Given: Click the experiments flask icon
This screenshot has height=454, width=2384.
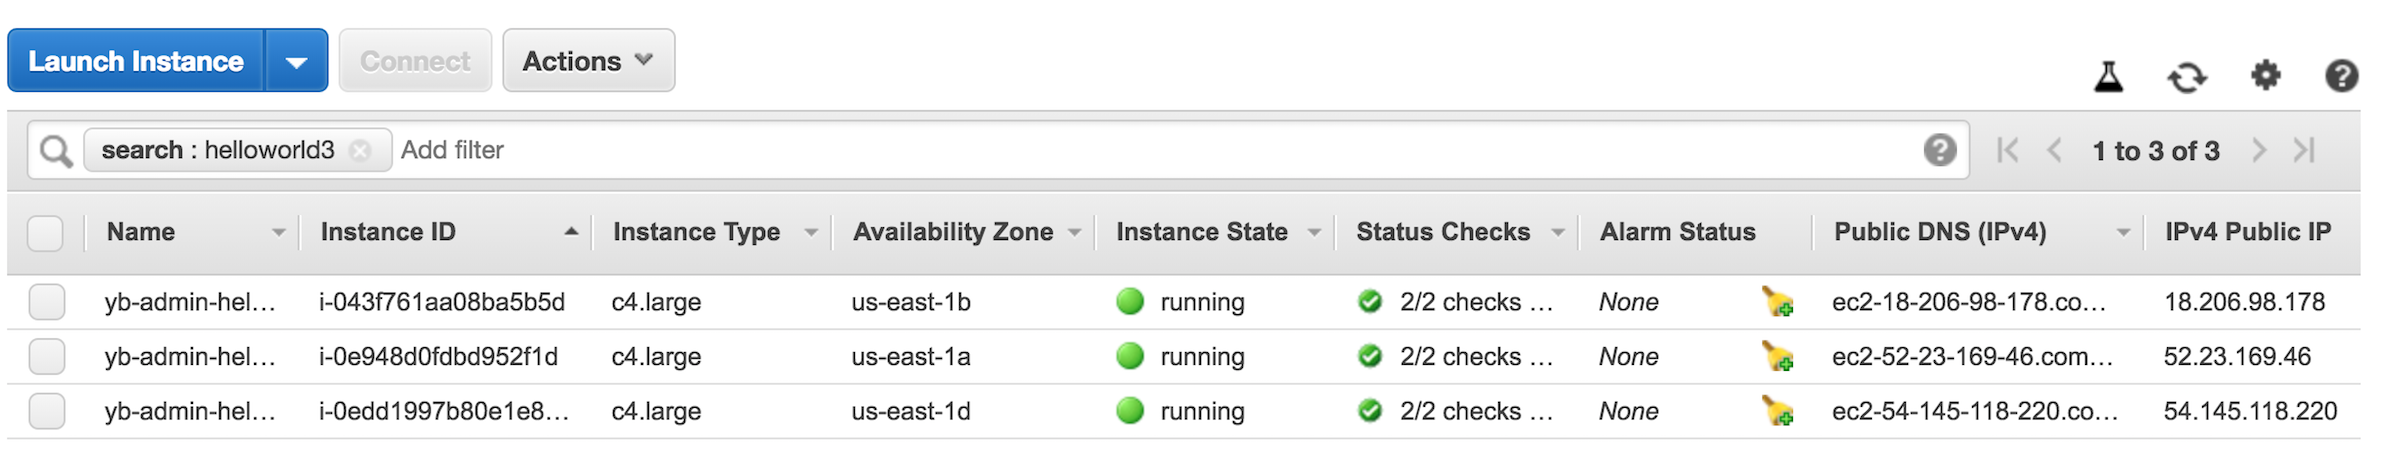Looking at the screenshot, I should click(x=2108, y=76).
